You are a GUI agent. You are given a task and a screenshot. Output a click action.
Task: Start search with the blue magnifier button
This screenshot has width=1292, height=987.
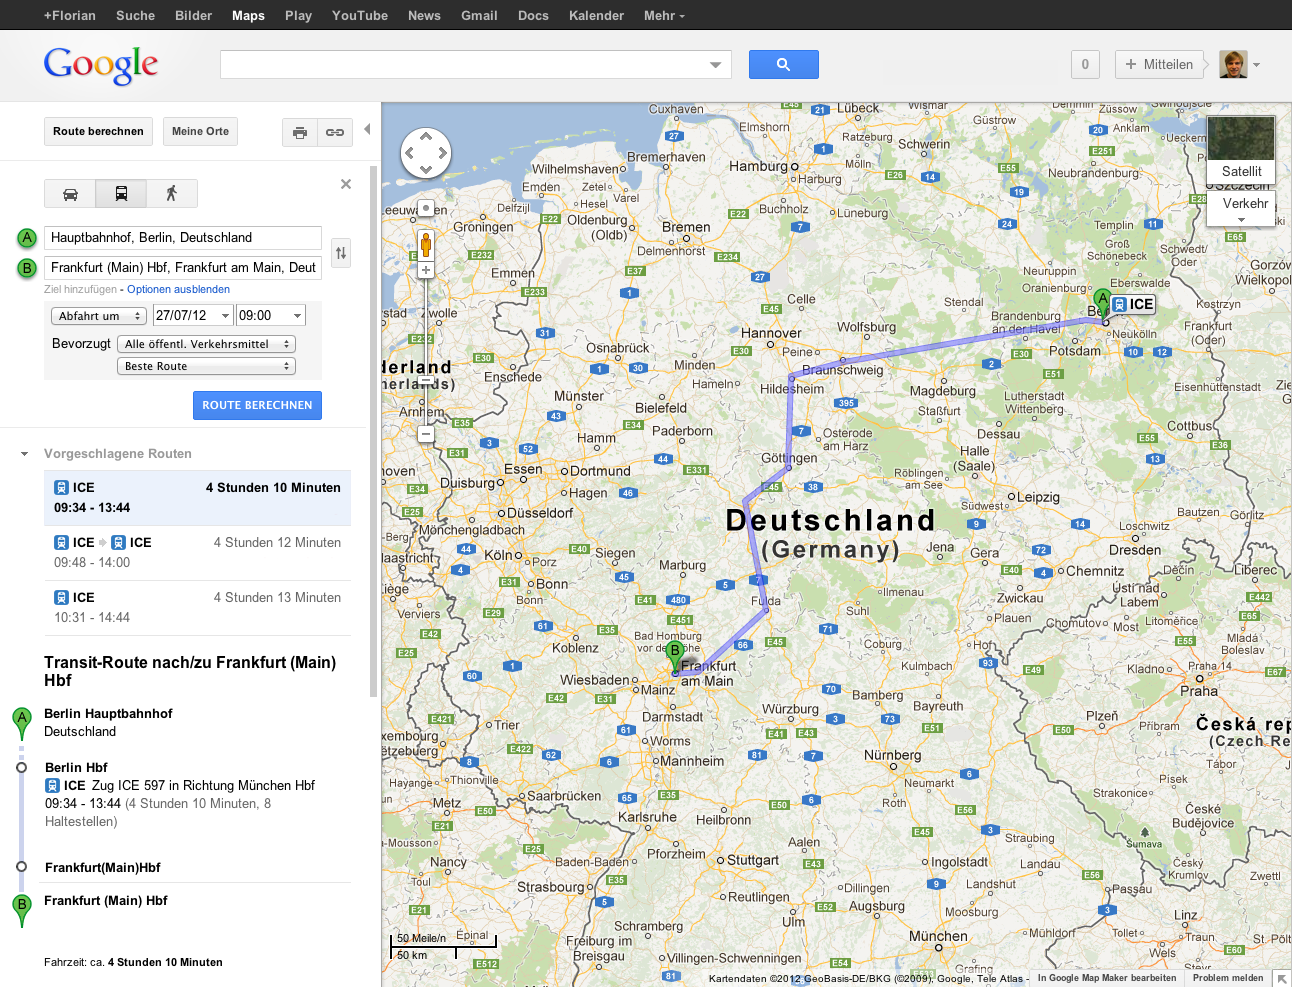click(783, 64)
